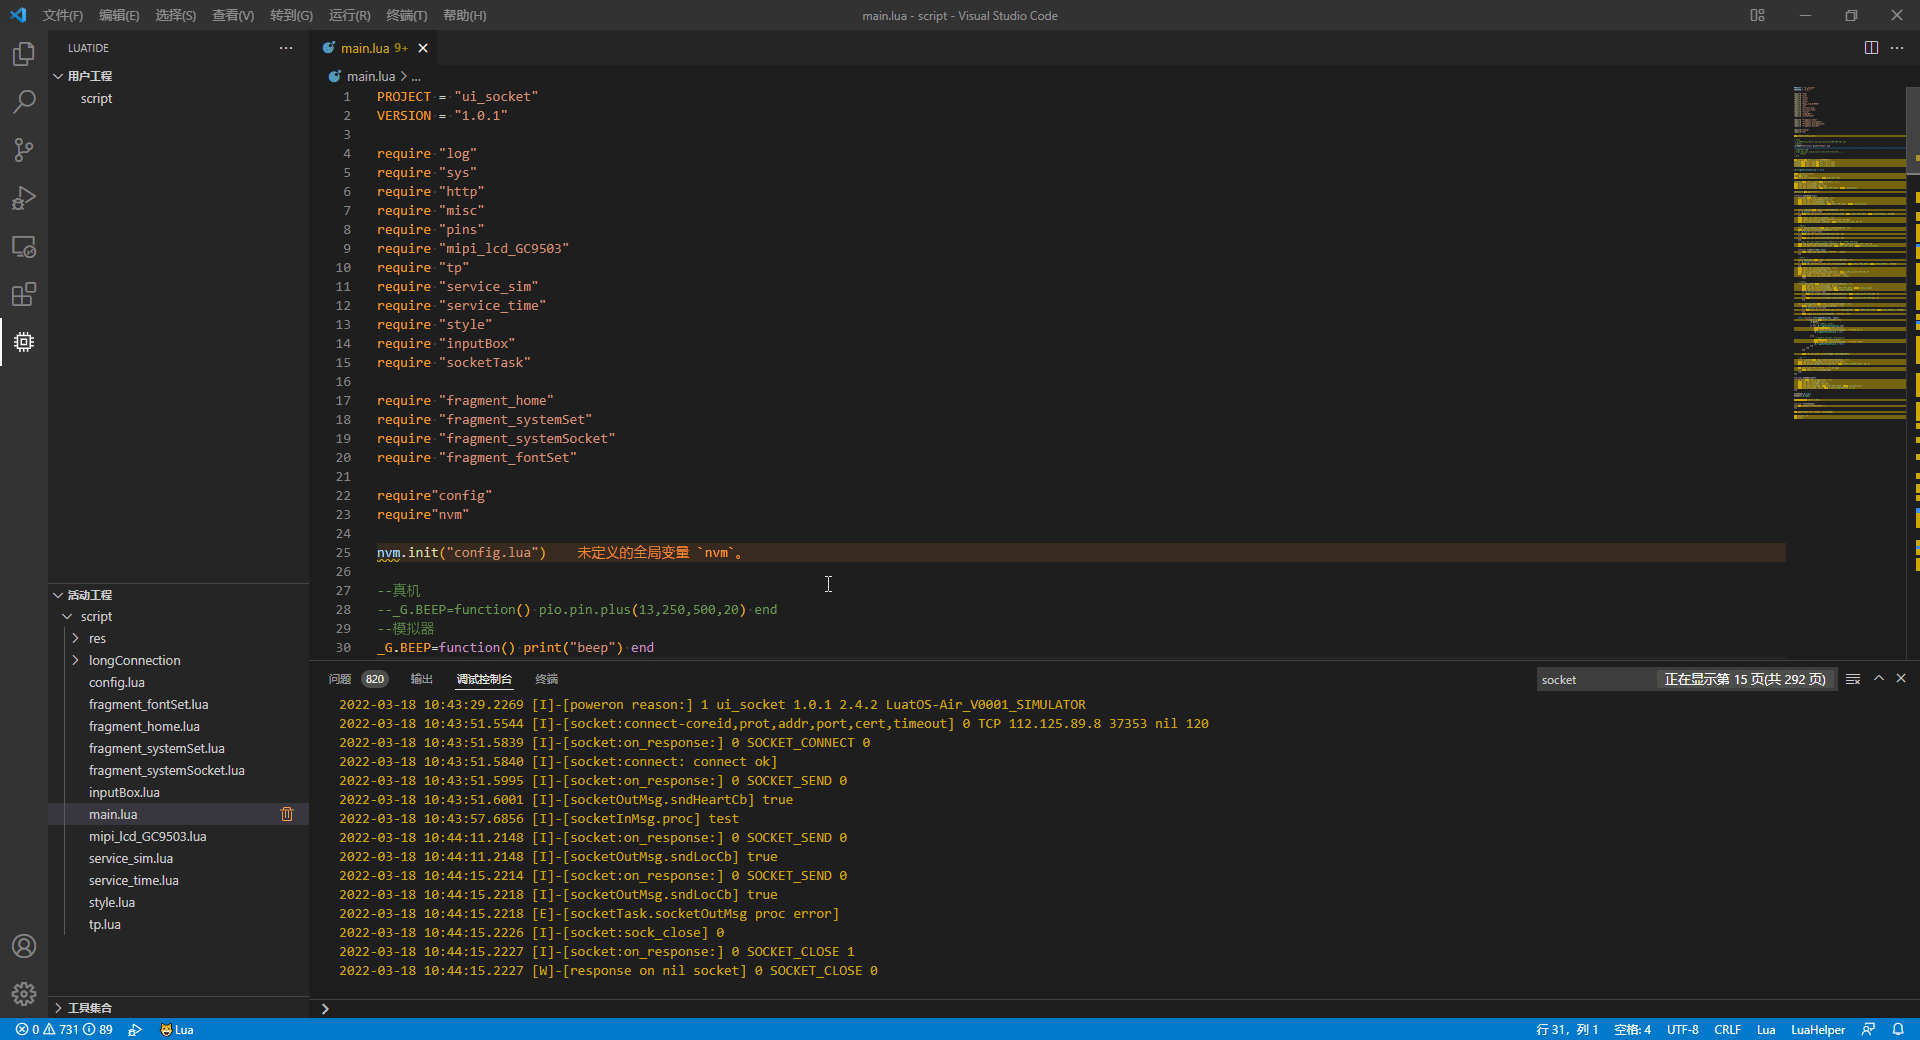Open editor more actions ellipsis
The image size is (1920, 1040).
tap(1897, 48)
